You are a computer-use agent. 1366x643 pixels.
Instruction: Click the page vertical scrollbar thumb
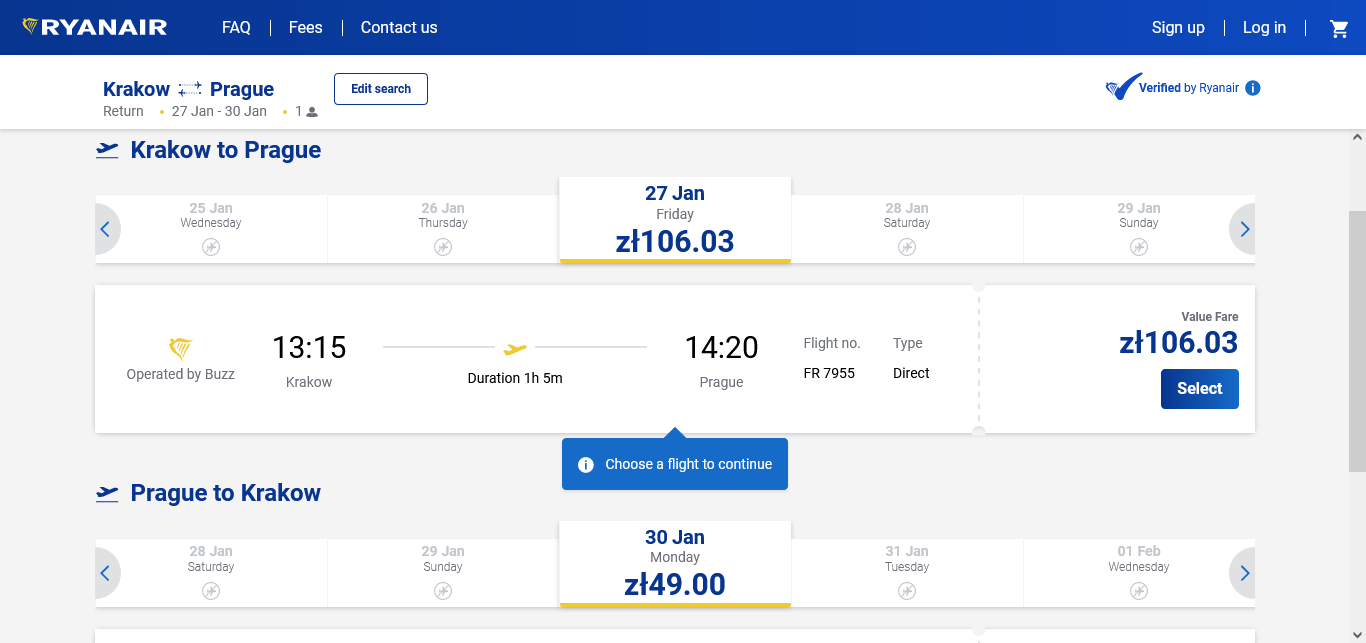(1357, 340)
